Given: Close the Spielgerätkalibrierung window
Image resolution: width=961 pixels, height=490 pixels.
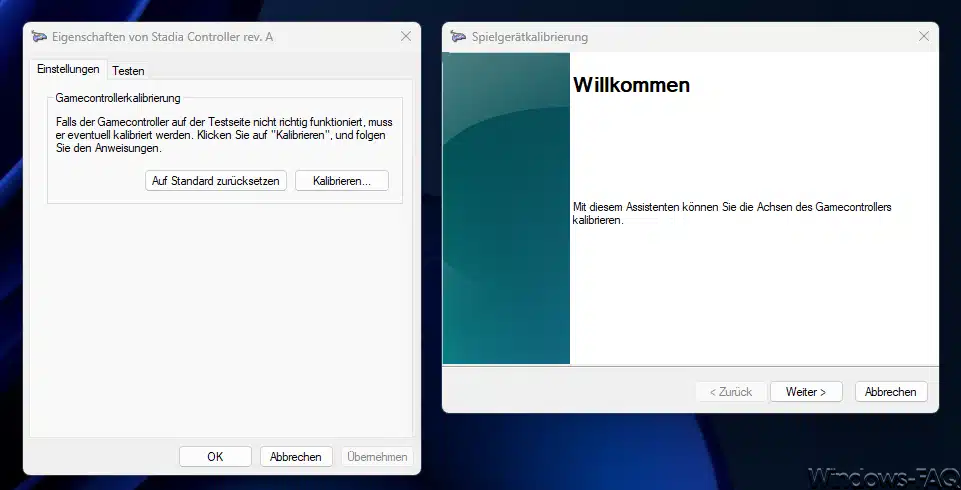Looking at the screenshot, I should [924, 37].
